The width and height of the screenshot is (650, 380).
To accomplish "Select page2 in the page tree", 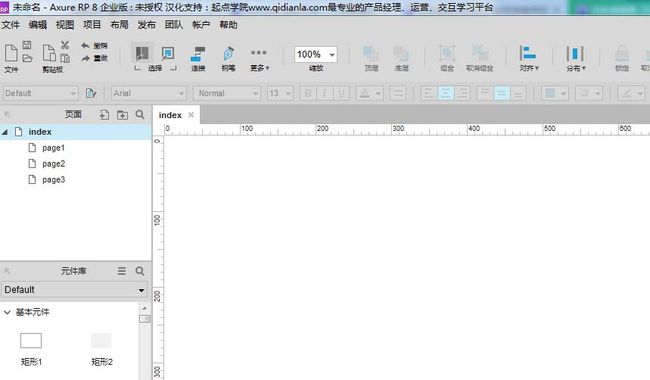I will pos(53,164).
